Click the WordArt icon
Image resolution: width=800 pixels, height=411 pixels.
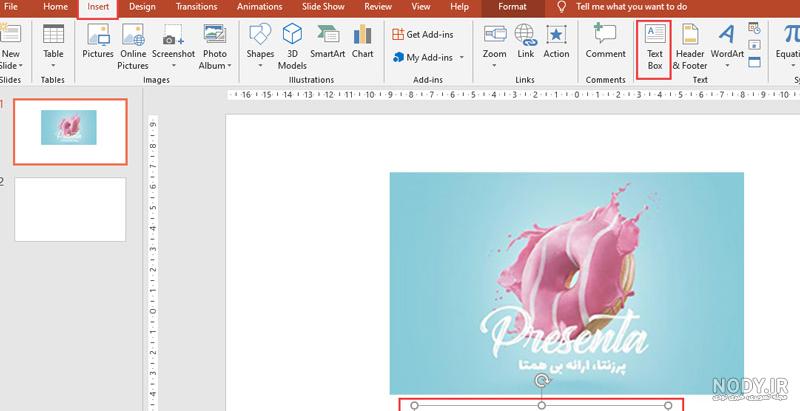click(x=727, y=35)
